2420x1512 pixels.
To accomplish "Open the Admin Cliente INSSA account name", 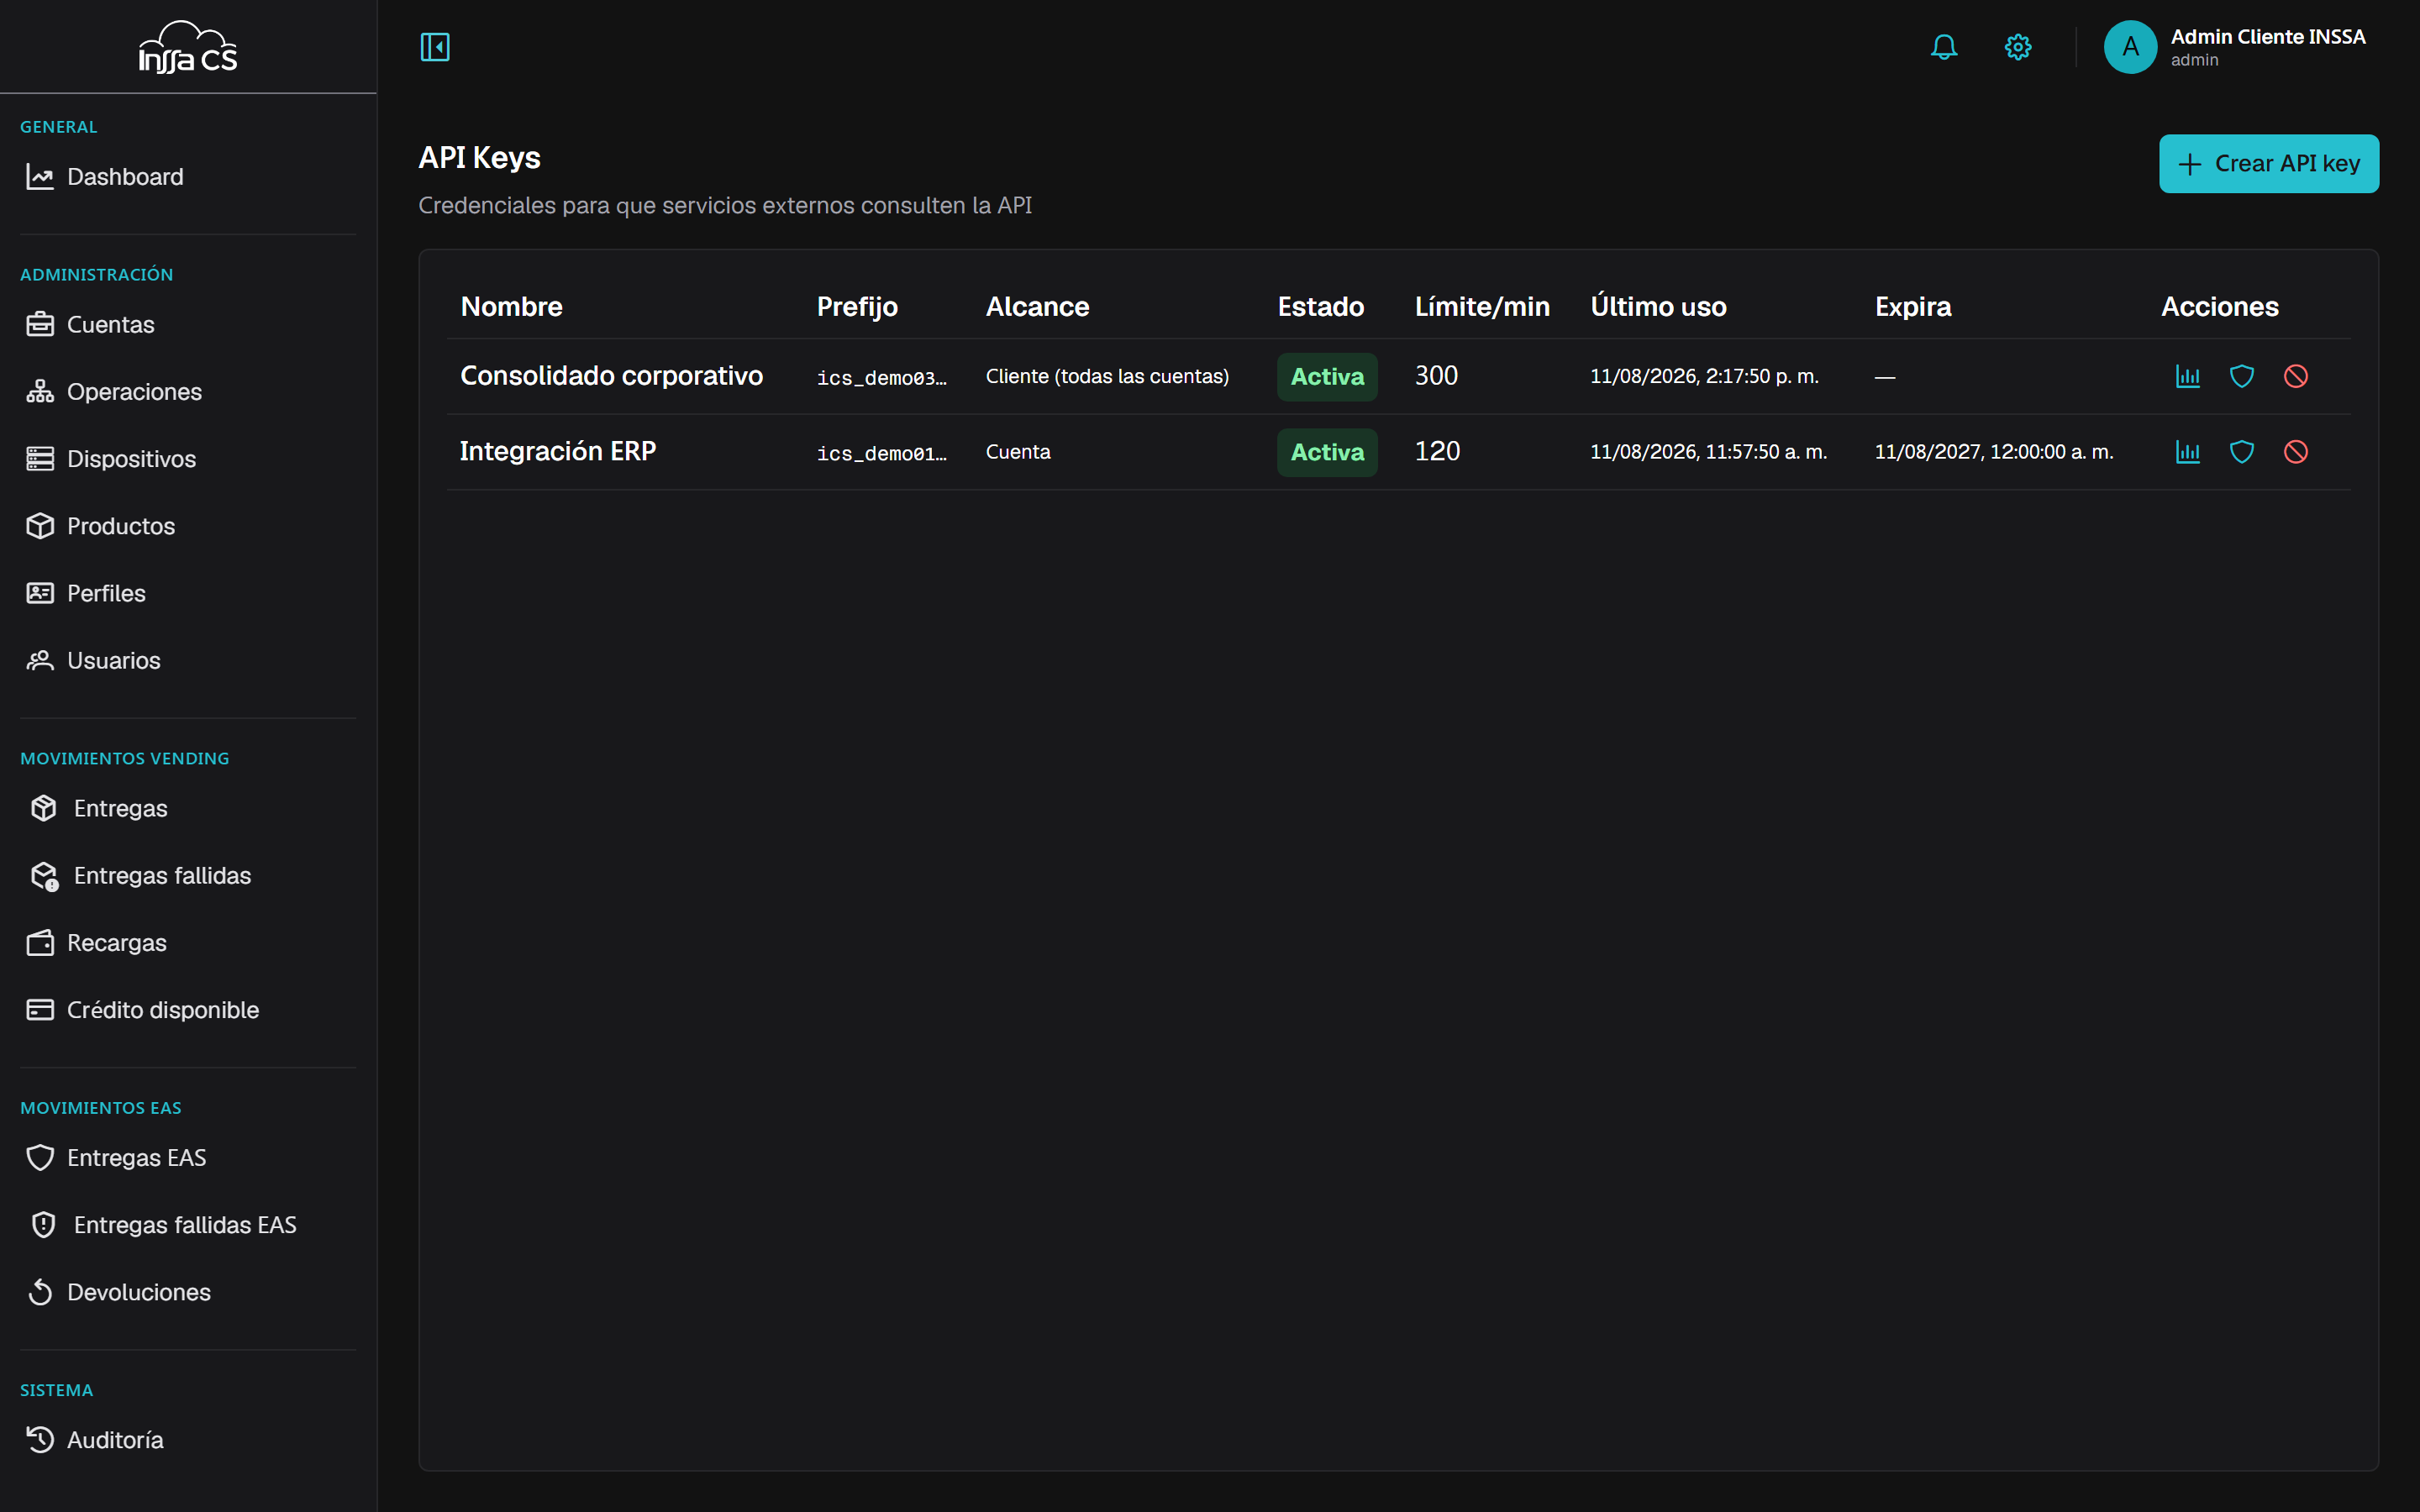I will point(2267,37).
